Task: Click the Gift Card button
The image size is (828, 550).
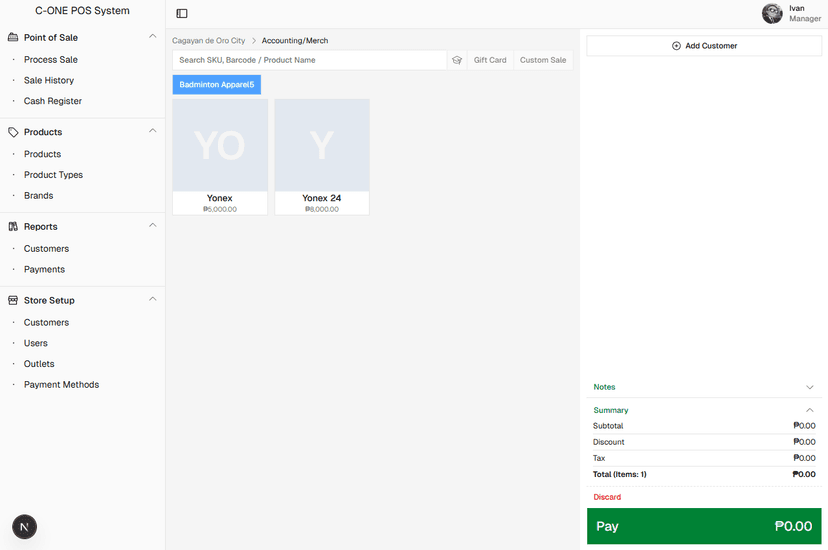Action: coord(490,60)
